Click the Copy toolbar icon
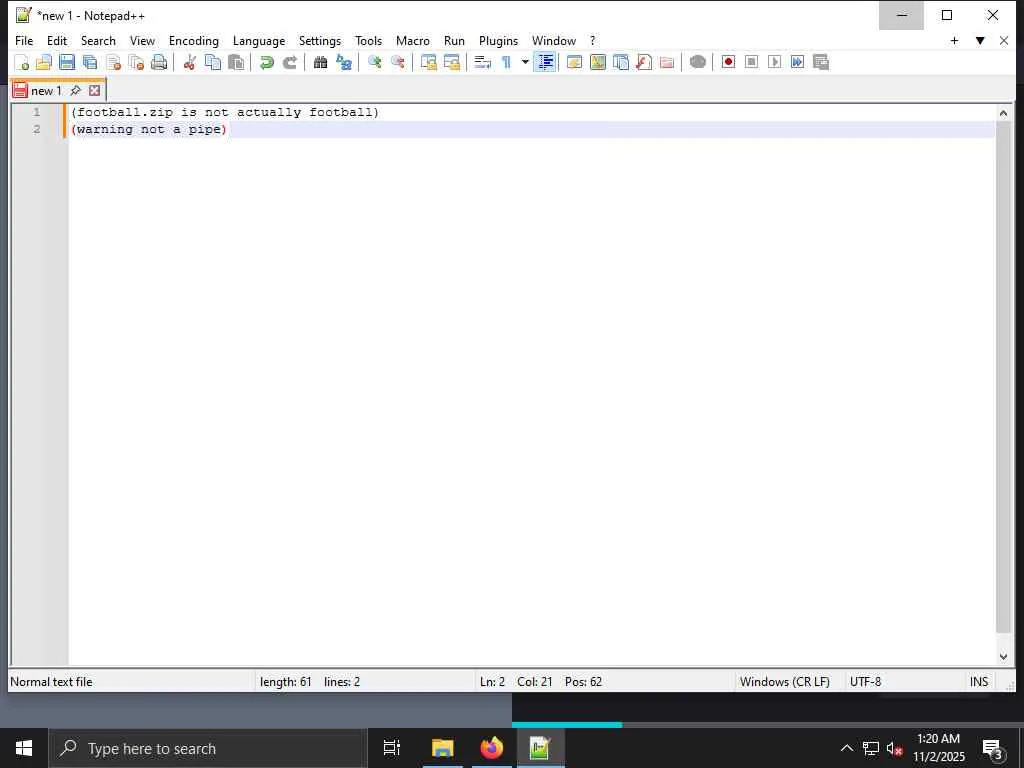Viewport: 1024px width, 768px height. click(213, 62)
